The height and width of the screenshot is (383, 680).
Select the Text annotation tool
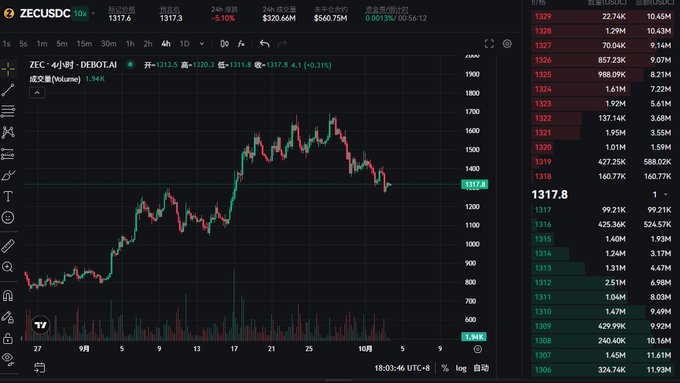coord(8,196)
